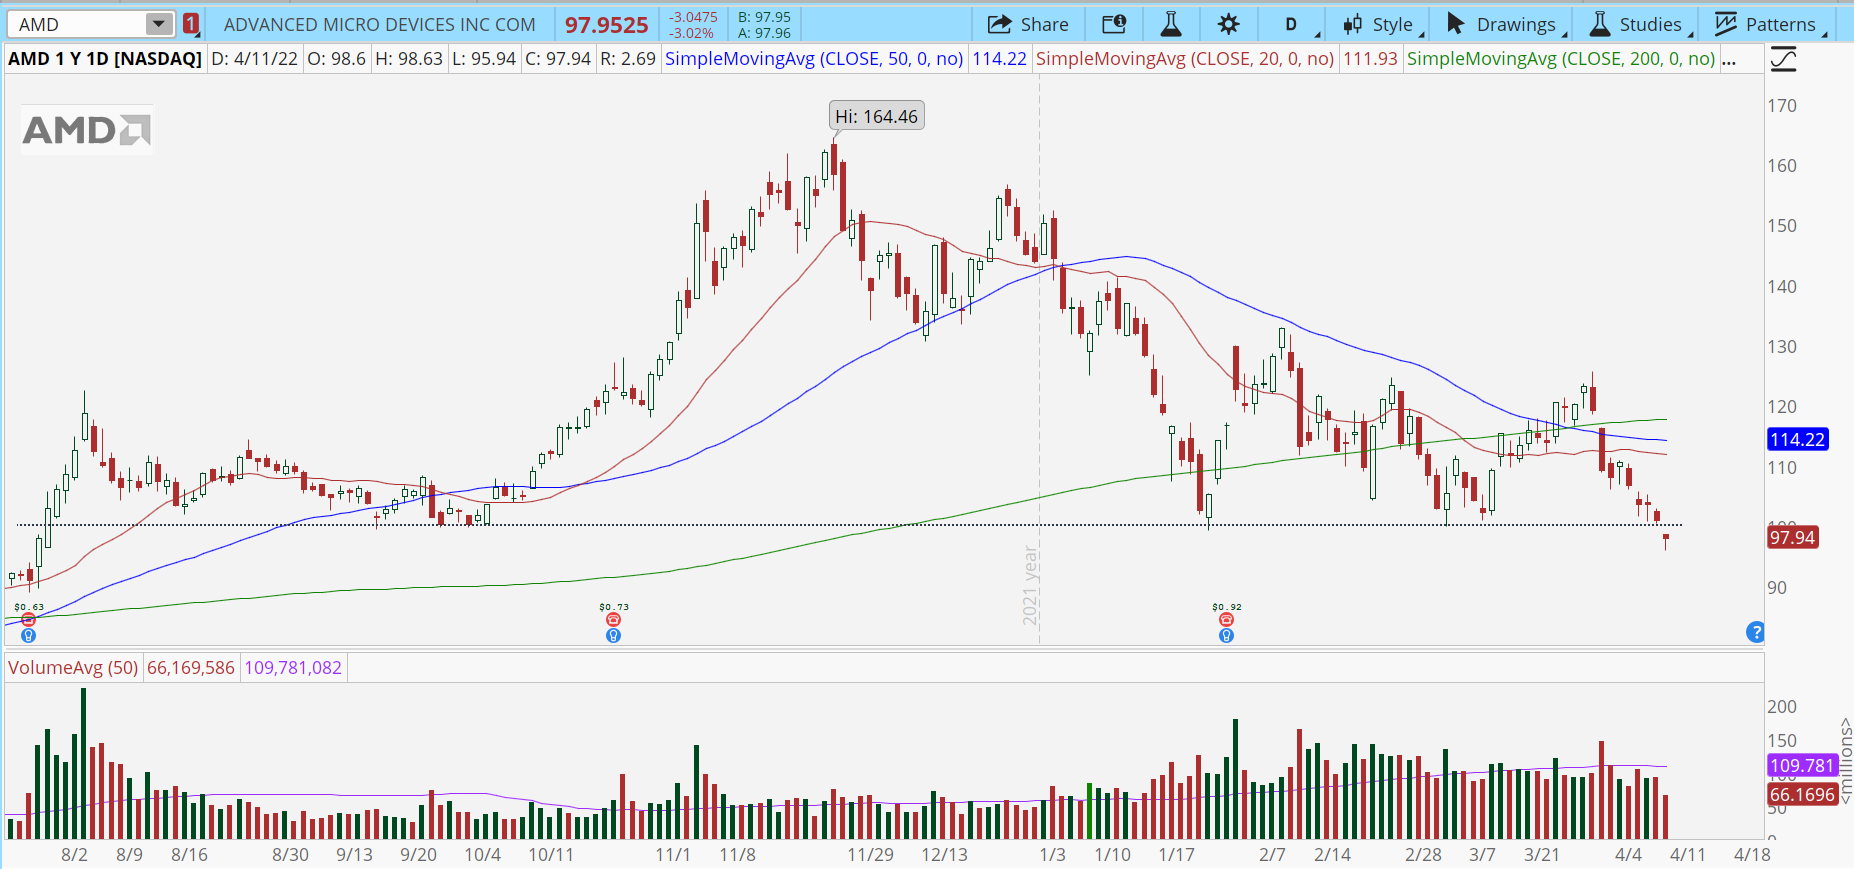Click the 114.22 value beside the 50 SMA label
The height and width of the screenshot is (869, 1854).
click(999, 59)
